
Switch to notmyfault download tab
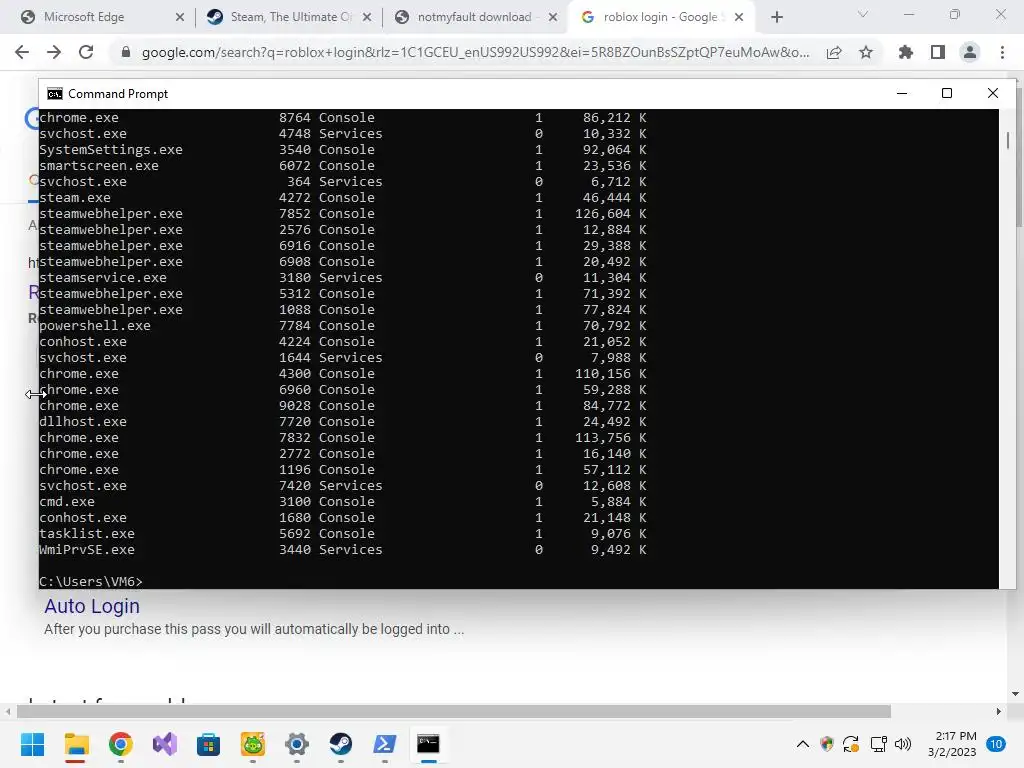click(474, 17)
